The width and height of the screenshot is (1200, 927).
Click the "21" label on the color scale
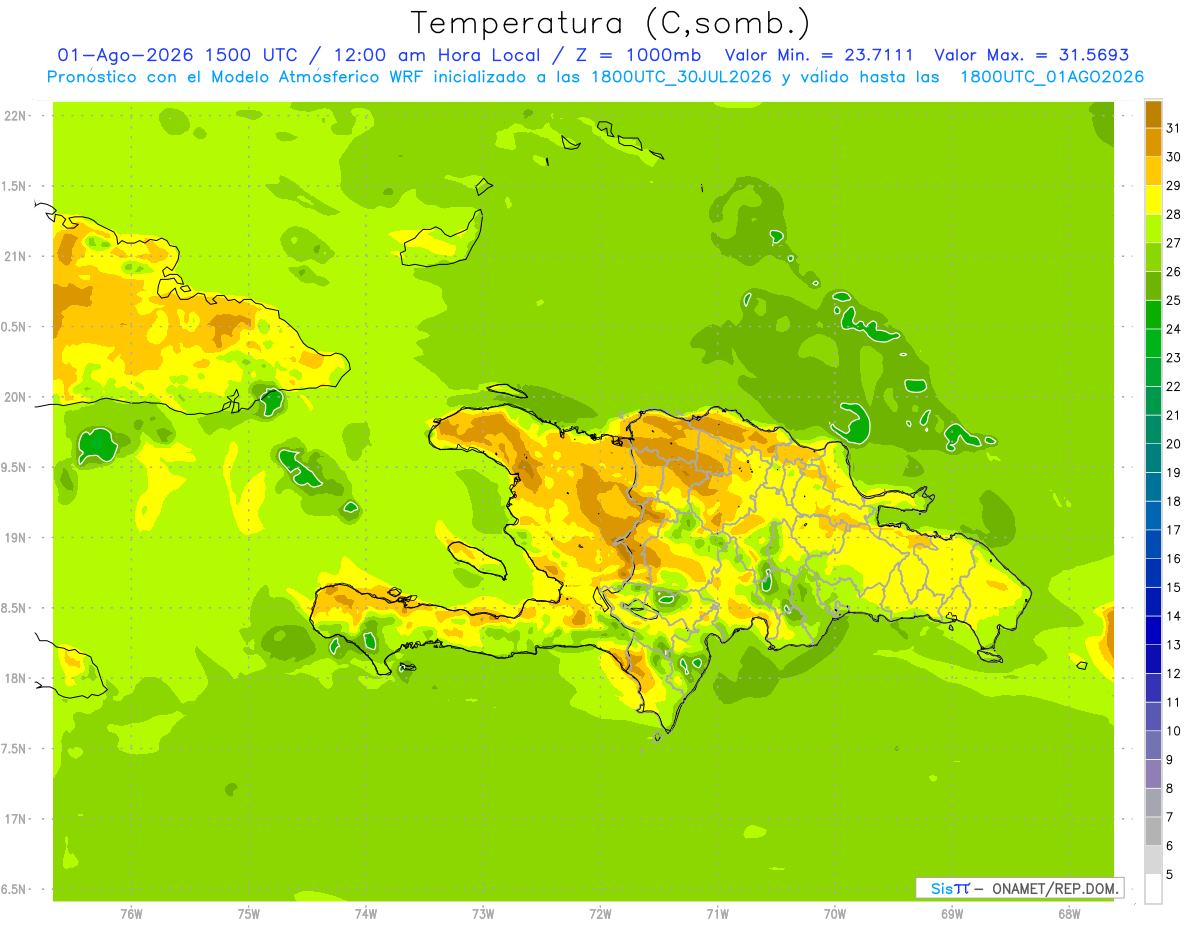(1173, 415)
